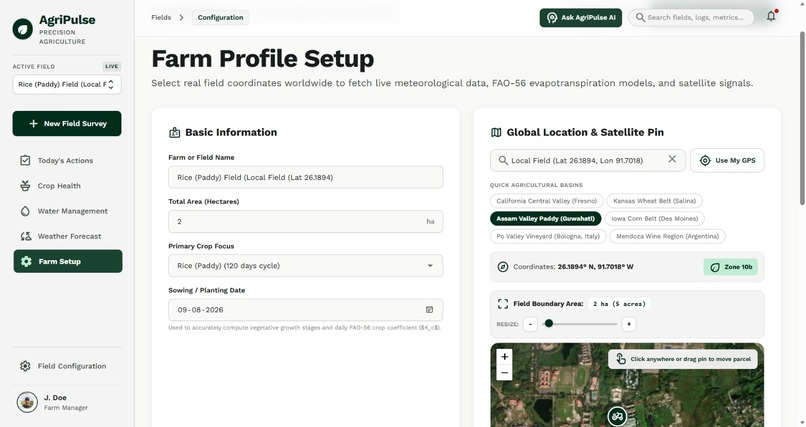Click the field boundary resize slider
806x427 pixels.
[x=580, y=324]
